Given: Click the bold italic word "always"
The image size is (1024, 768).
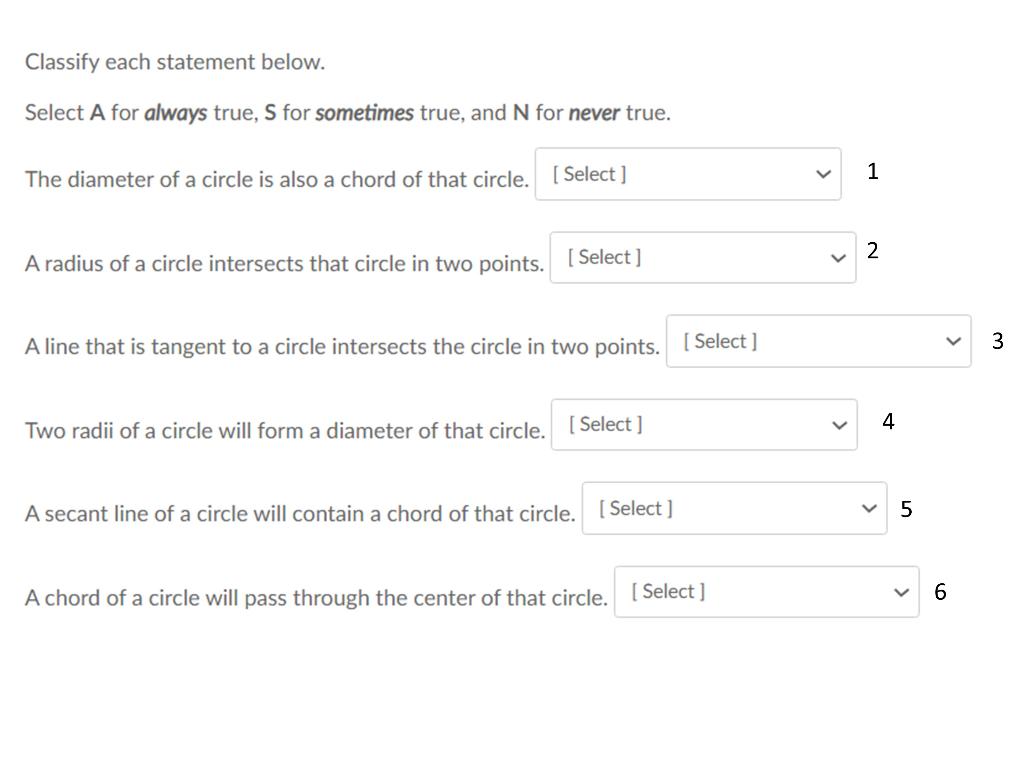Looking at the screenshot, I should pyautogui.click(x=175, y=113).
